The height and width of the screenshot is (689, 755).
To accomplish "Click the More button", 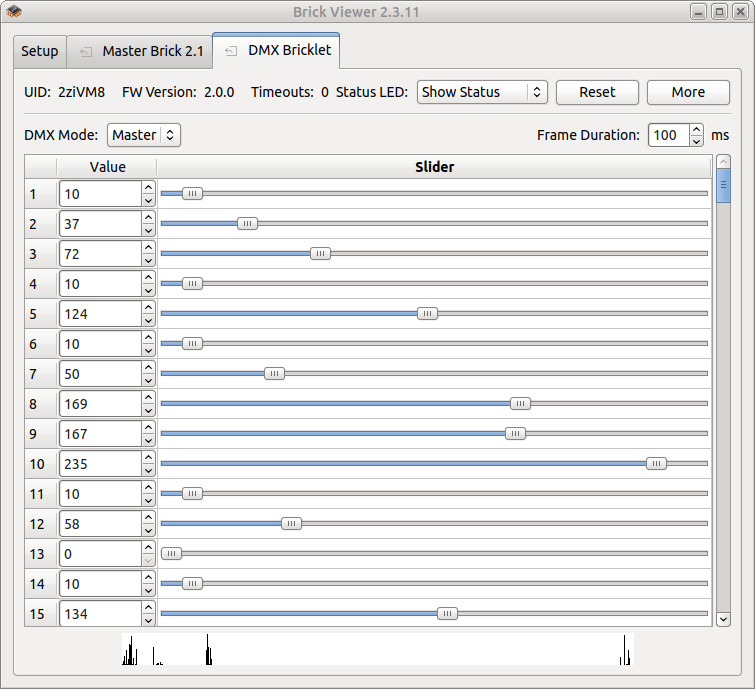I will (688, 92).
